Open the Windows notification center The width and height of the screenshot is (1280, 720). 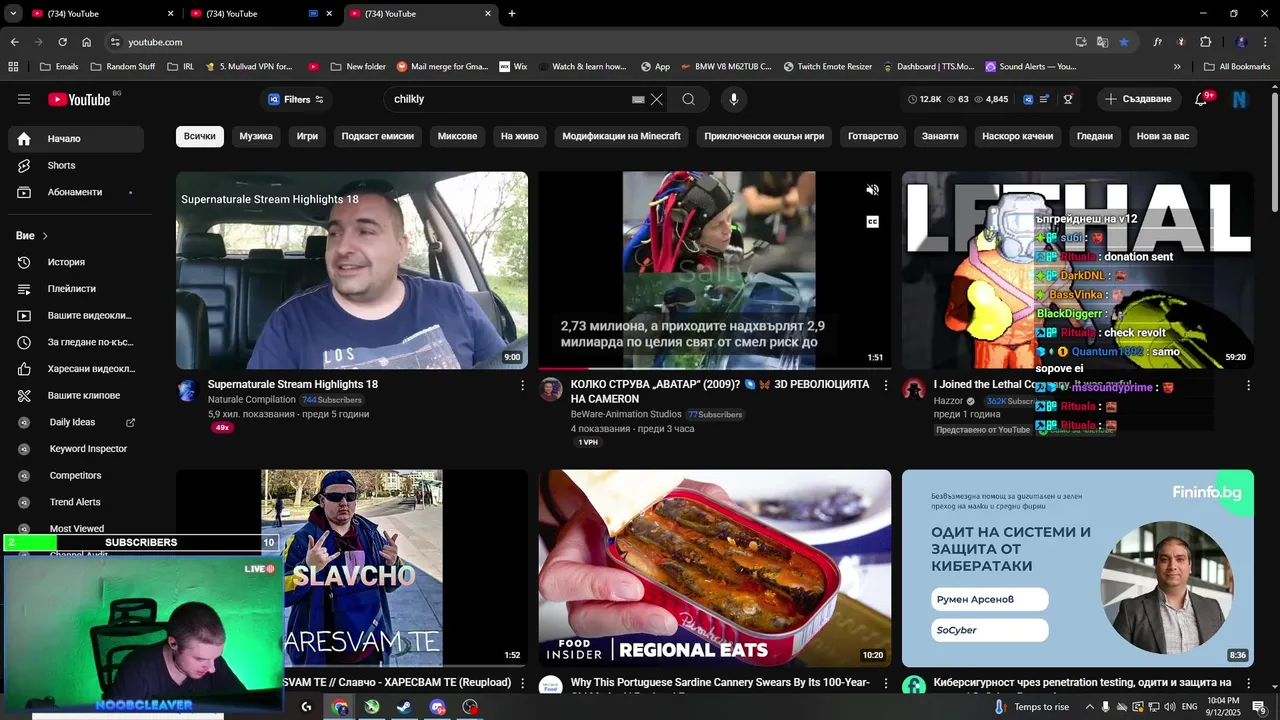point(1259,707)
